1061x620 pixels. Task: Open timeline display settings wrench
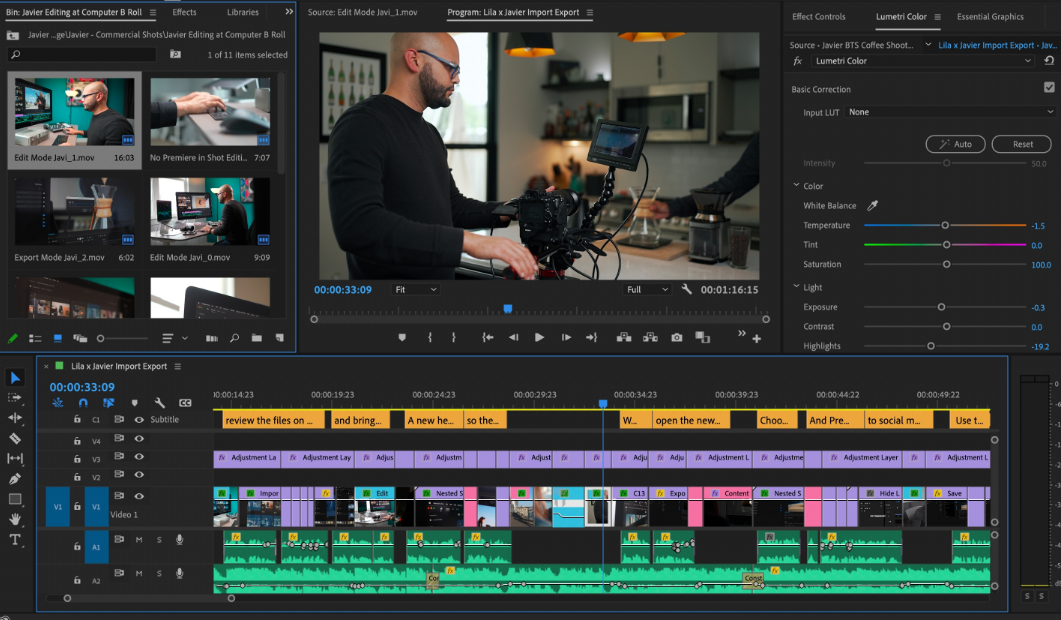160,403
